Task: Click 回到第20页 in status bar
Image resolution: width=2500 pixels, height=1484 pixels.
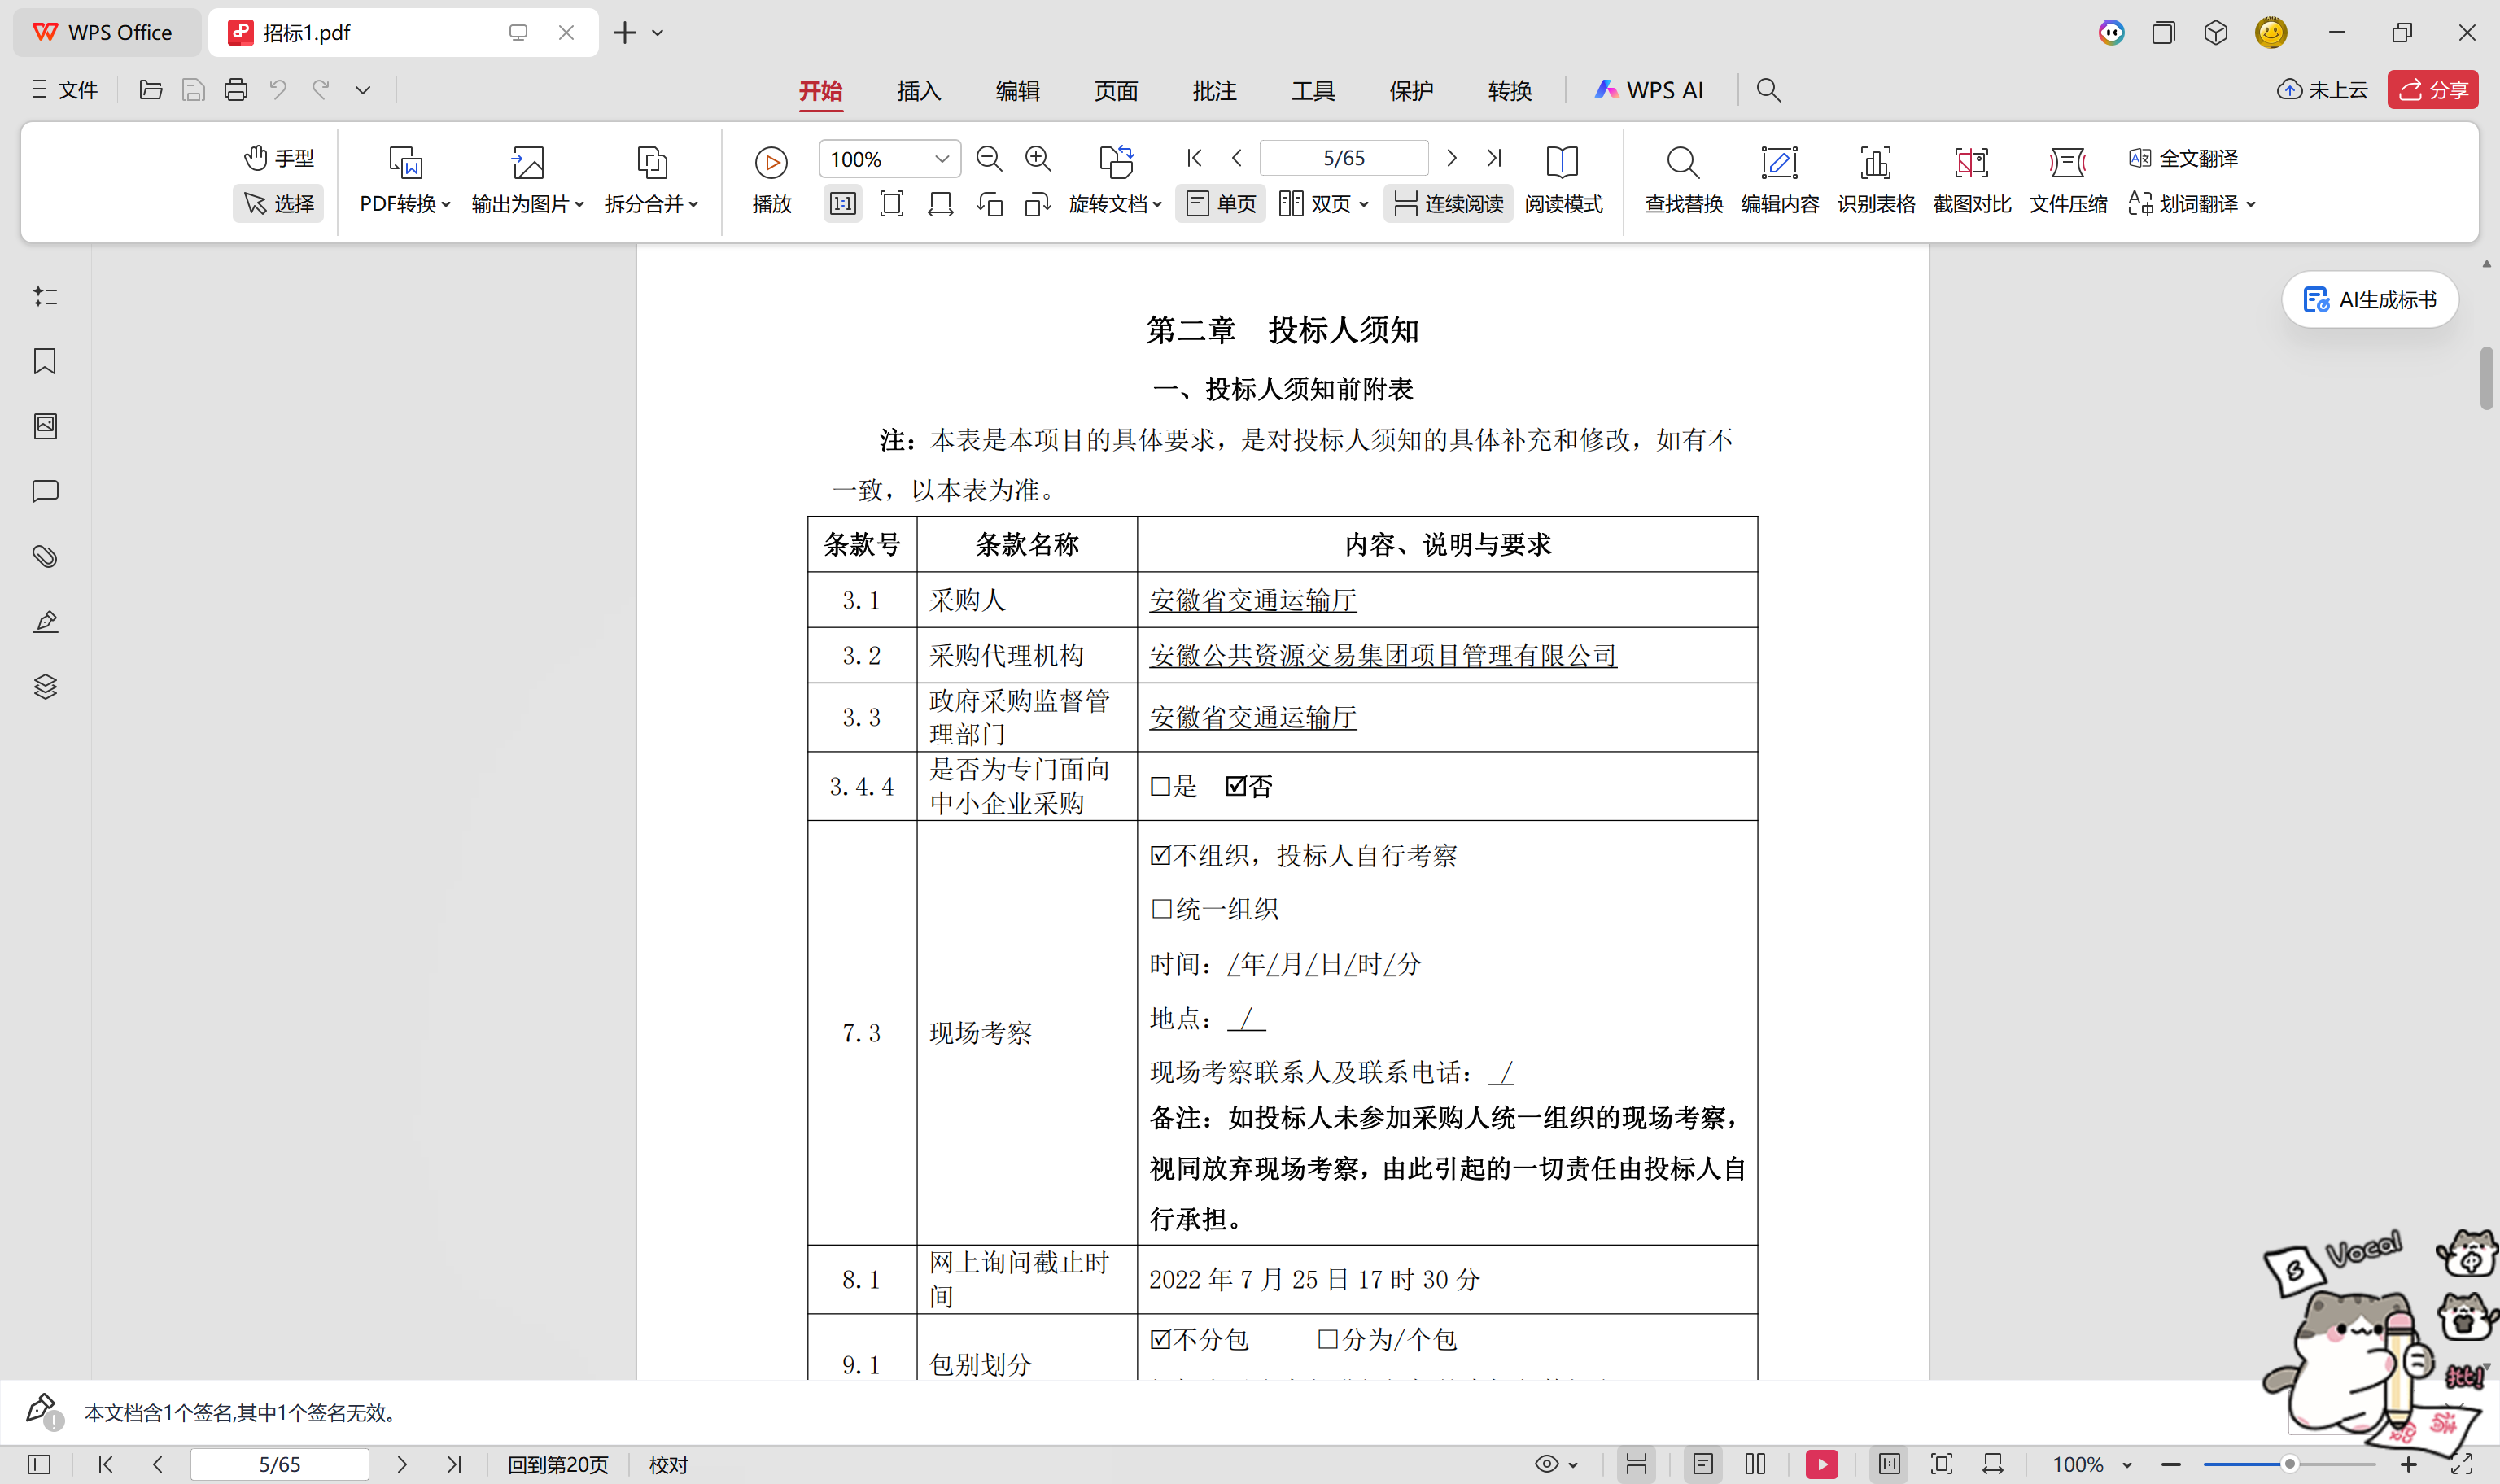Action: pos(557,1464)
